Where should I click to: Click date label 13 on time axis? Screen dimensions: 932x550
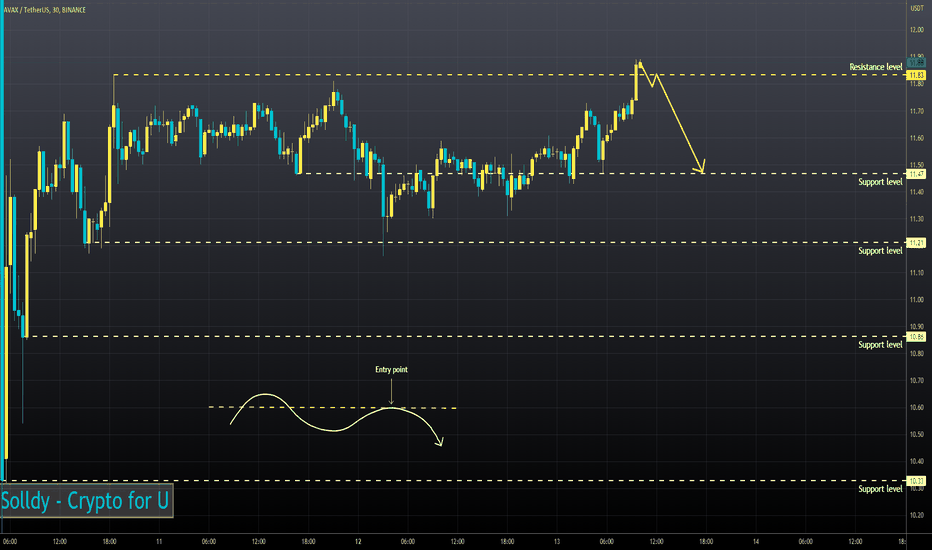[x=557, y=542]
